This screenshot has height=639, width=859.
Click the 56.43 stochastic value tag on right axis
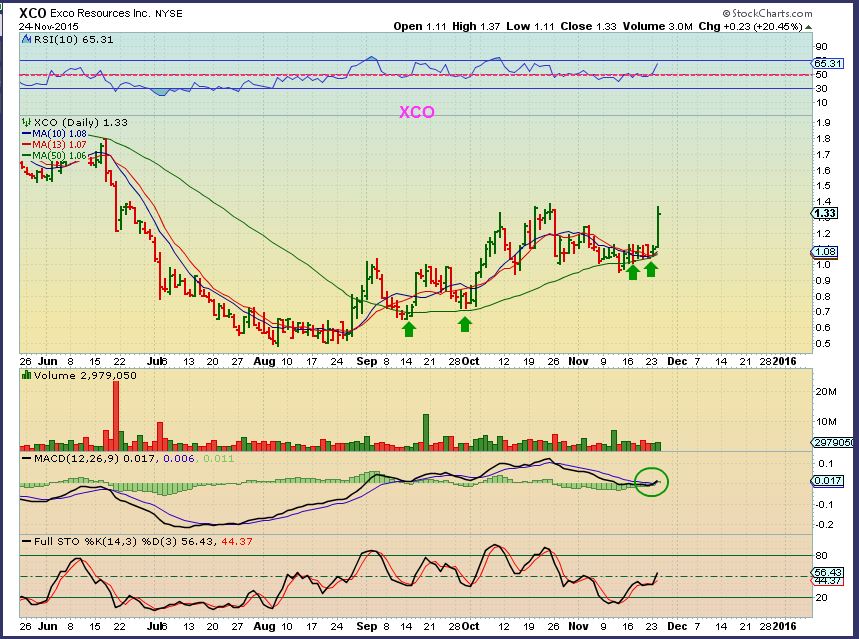pos(827,572)
